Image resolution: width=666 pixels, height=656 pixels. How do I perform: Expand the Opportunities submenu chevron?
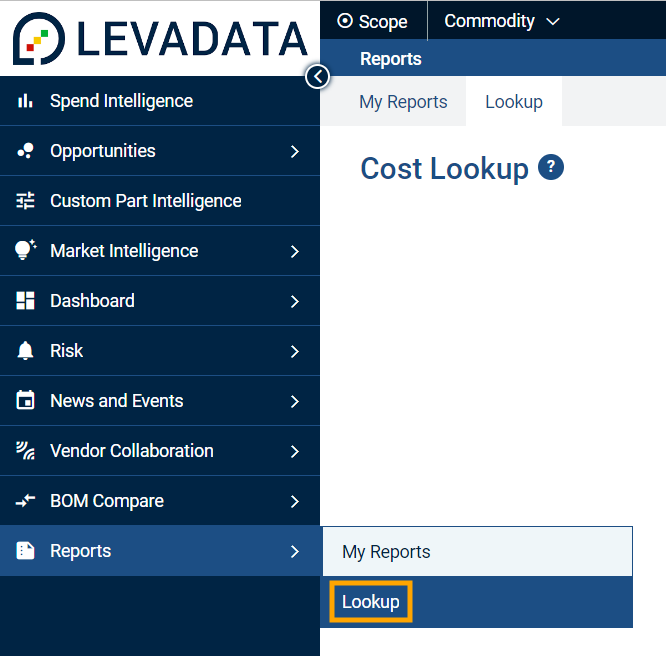294,151
